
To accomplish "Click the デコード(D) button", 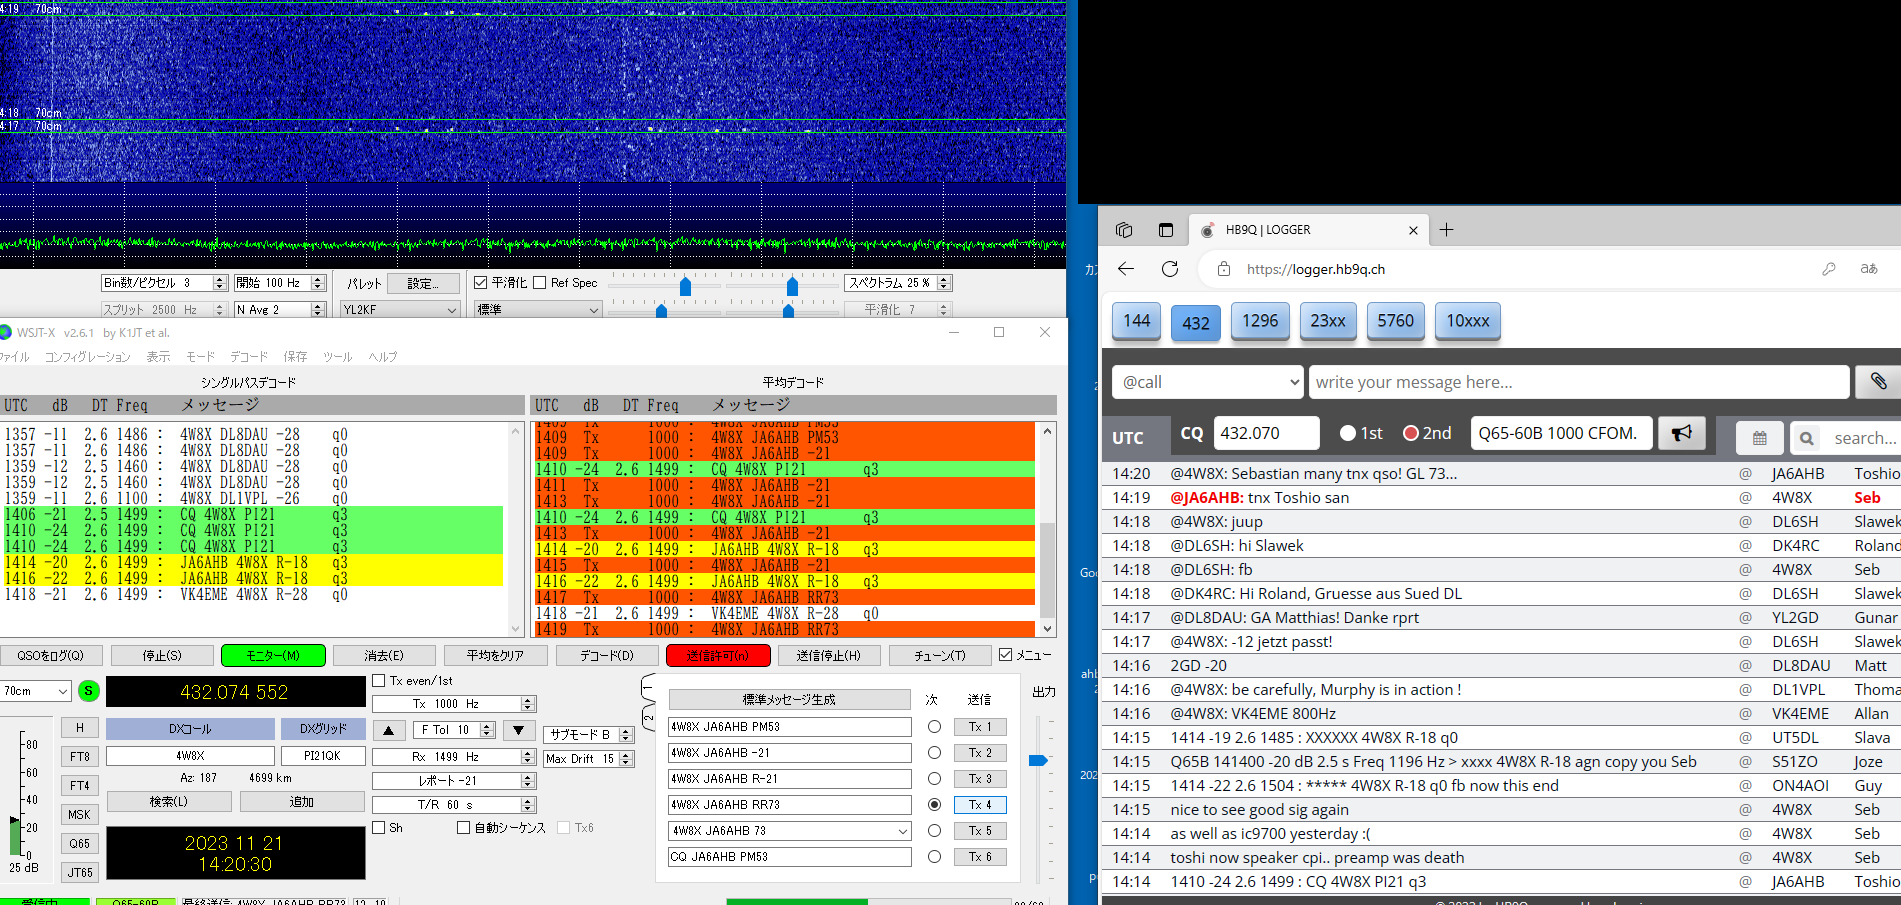I will coord(607,655).
